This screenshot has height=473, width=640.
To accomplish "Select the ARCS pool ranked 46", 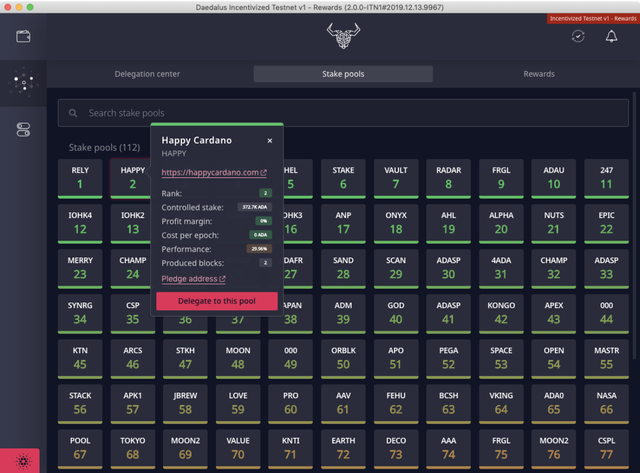I will (133, 359).
